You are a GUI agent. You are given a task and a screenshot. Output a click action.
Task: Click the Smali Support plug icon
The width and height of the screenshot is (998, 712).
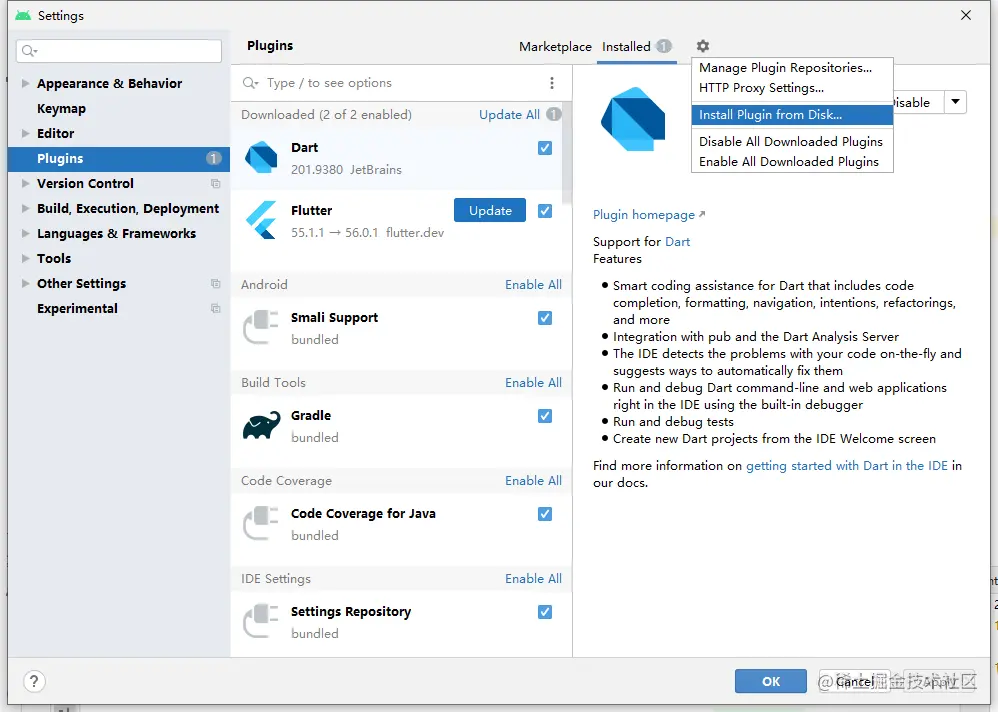[x=262, y=327]
